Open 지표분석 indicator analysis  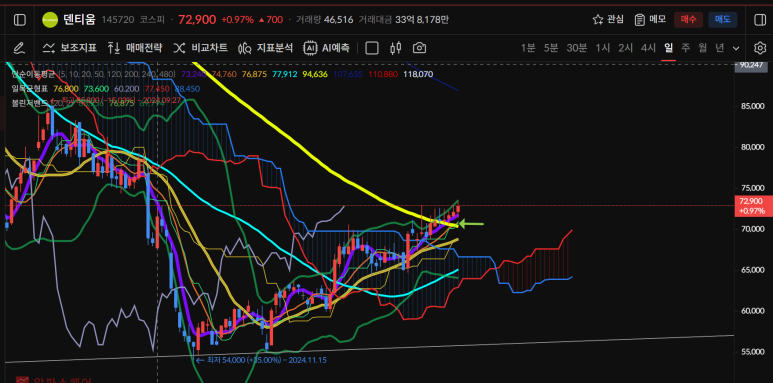[266, 48]
